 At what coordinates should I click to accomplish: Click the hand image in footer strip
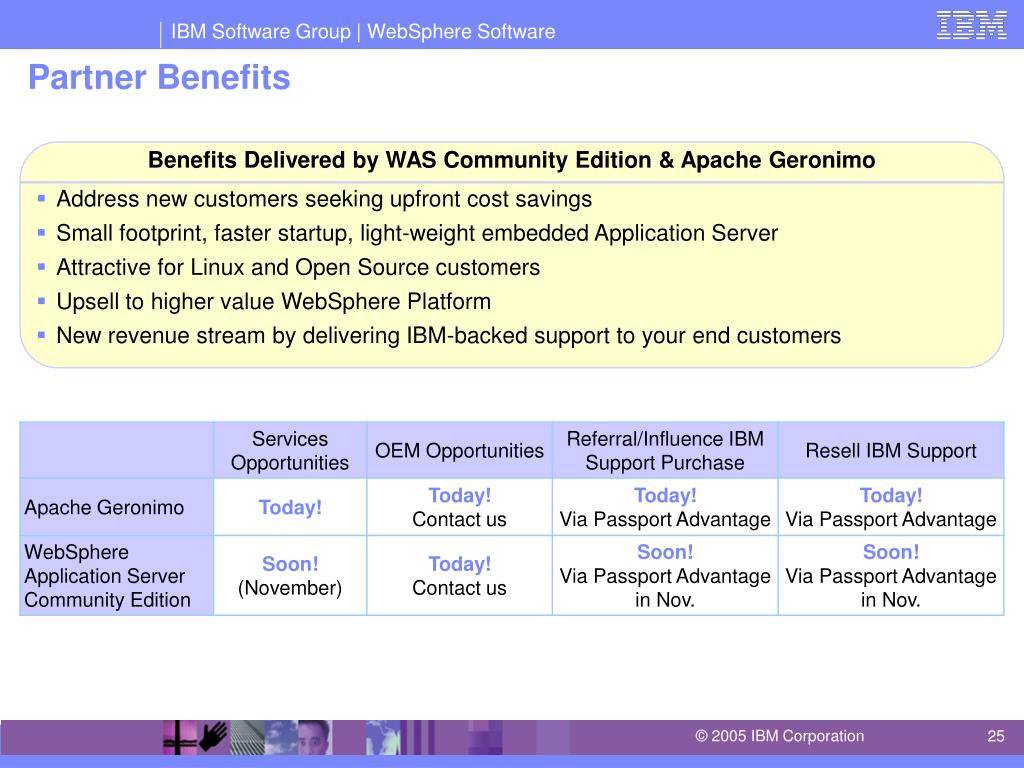[x=214, y=737]
